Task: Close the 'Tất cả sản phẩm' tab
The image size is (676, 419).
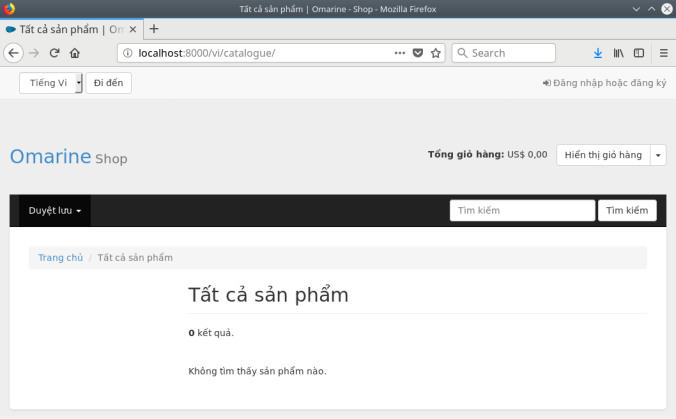Action: point(133,29)
